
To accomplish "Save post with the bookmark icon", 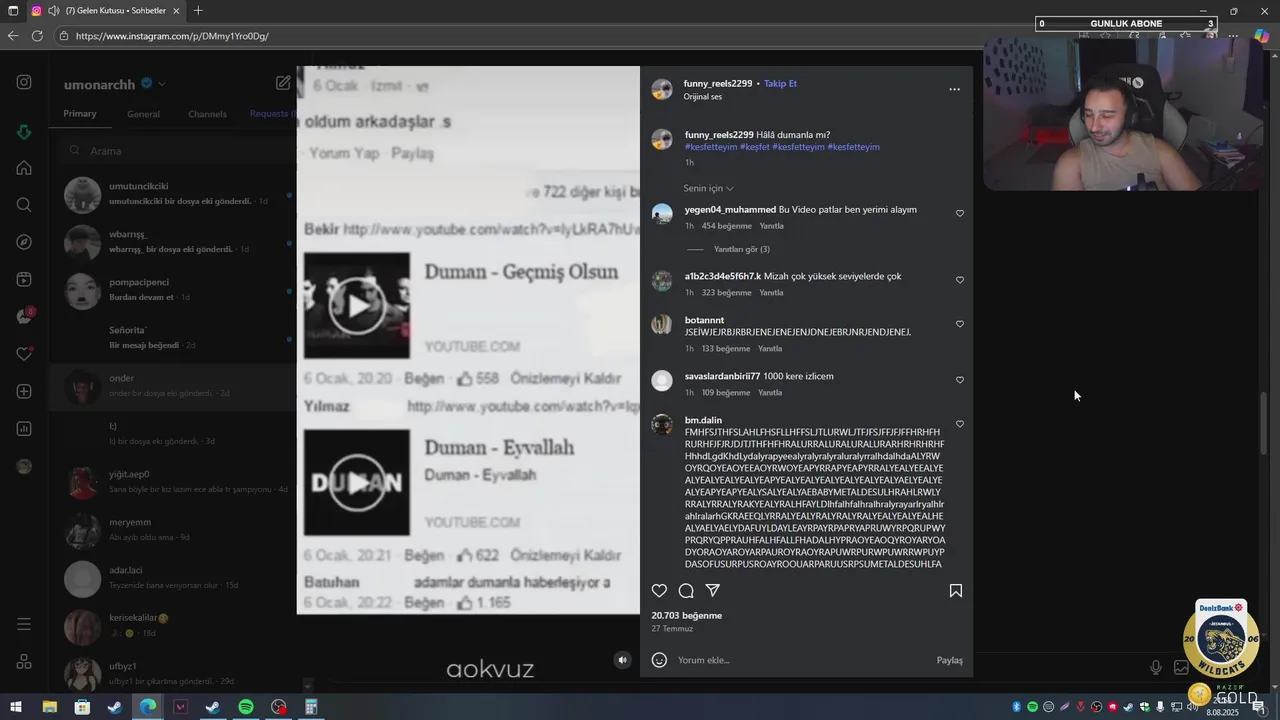I will click(956, 591).
